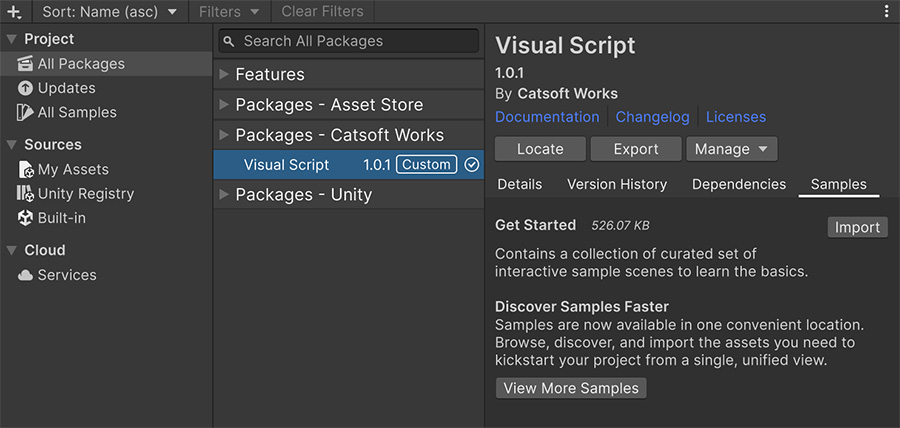Collapse the Project section
The height and width of the screenshot is (428, 900).
tap(11, 40)
